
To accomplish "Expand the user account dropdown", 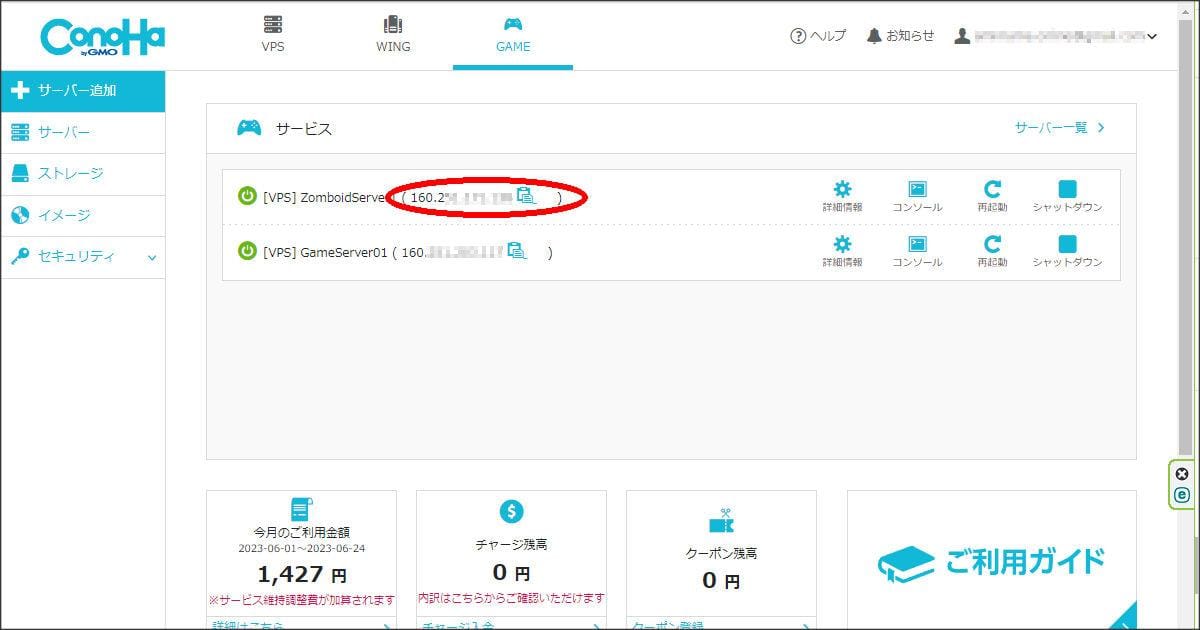I will tap(1056, 36).
